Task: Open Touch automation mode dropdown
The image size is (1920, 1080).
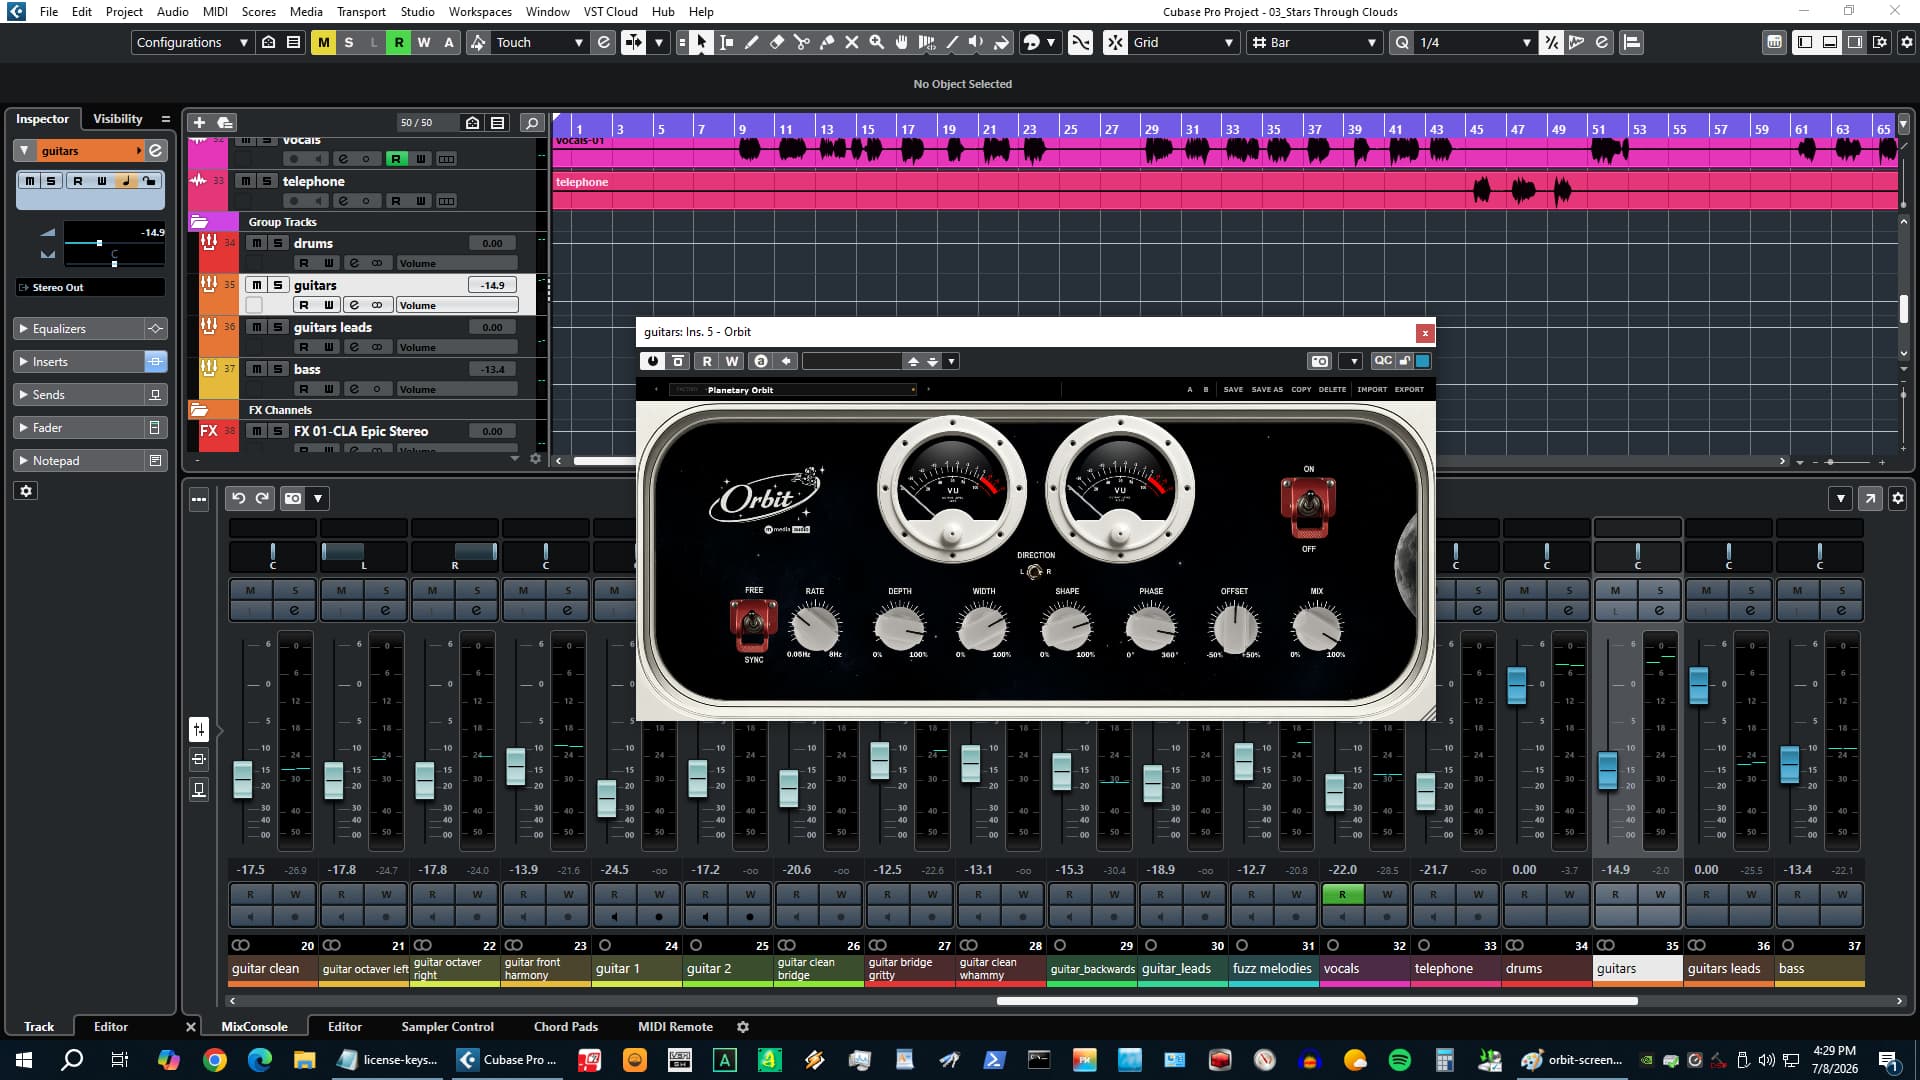Action: (540, 42)
